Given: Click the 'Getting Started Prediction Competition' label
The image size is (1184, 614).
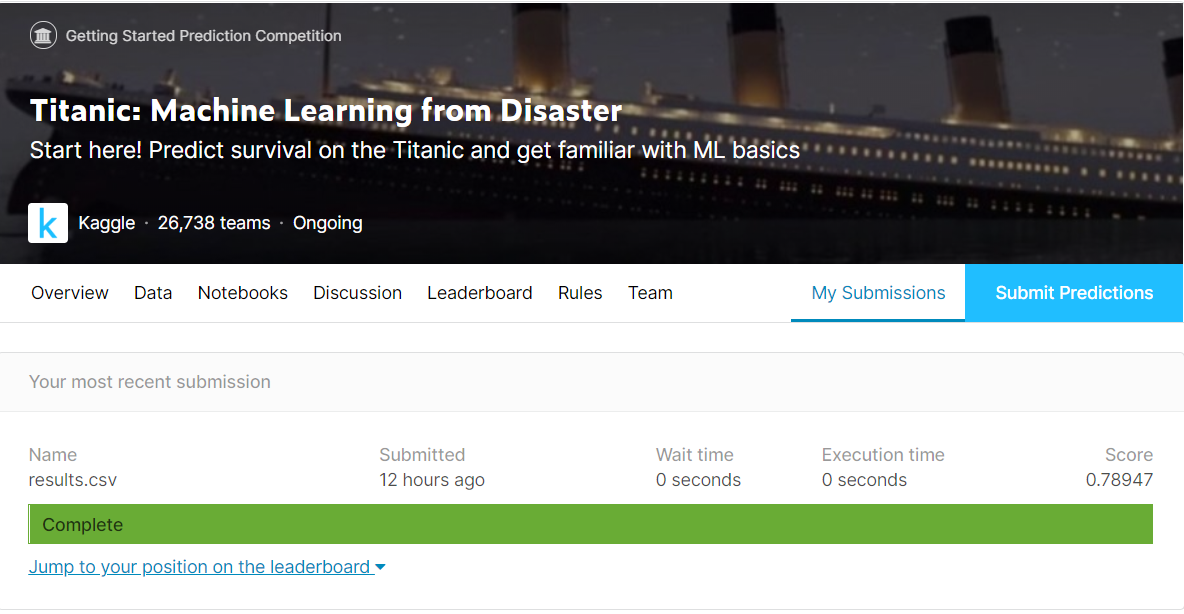Looking at the screenshot, I should coord(203,35).
